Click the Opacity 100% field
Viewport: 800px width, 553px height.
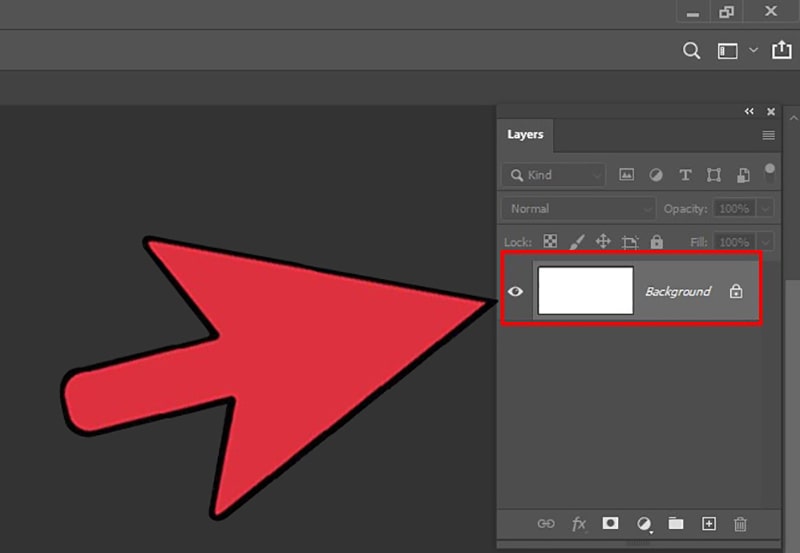(x=734, y=209)
